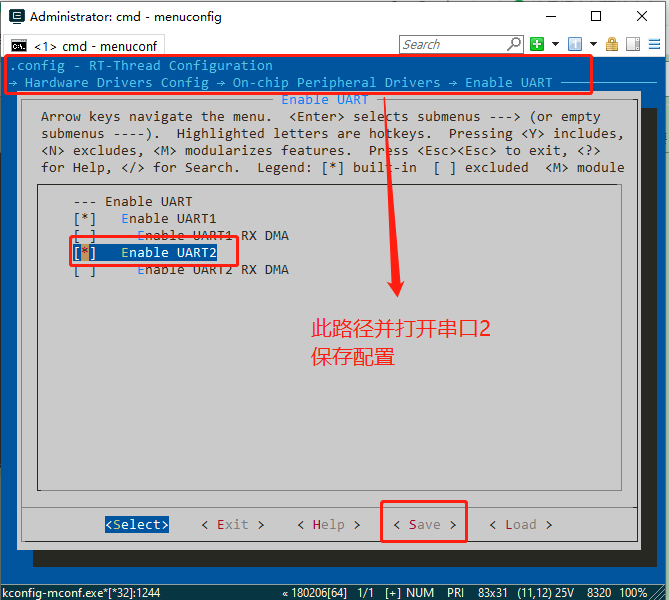Click the '[+]' indicator in status bar
669x600 pixels.
click(x=393, y=593)
